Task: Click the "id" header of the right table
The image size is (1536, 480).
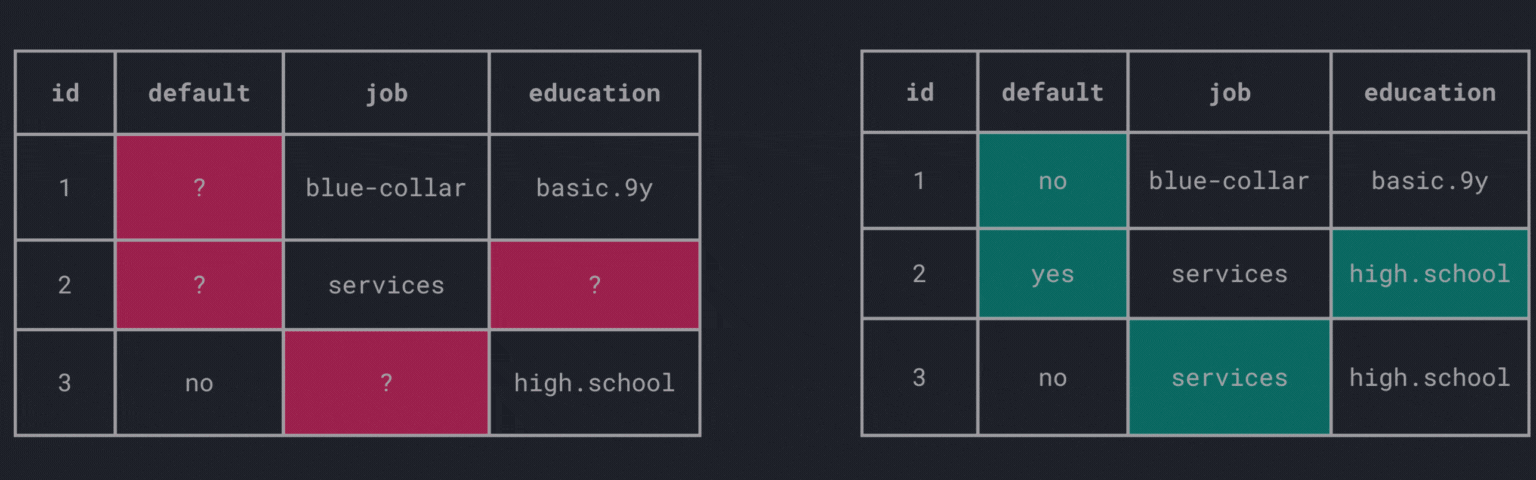Action: [x=919, y=92]
